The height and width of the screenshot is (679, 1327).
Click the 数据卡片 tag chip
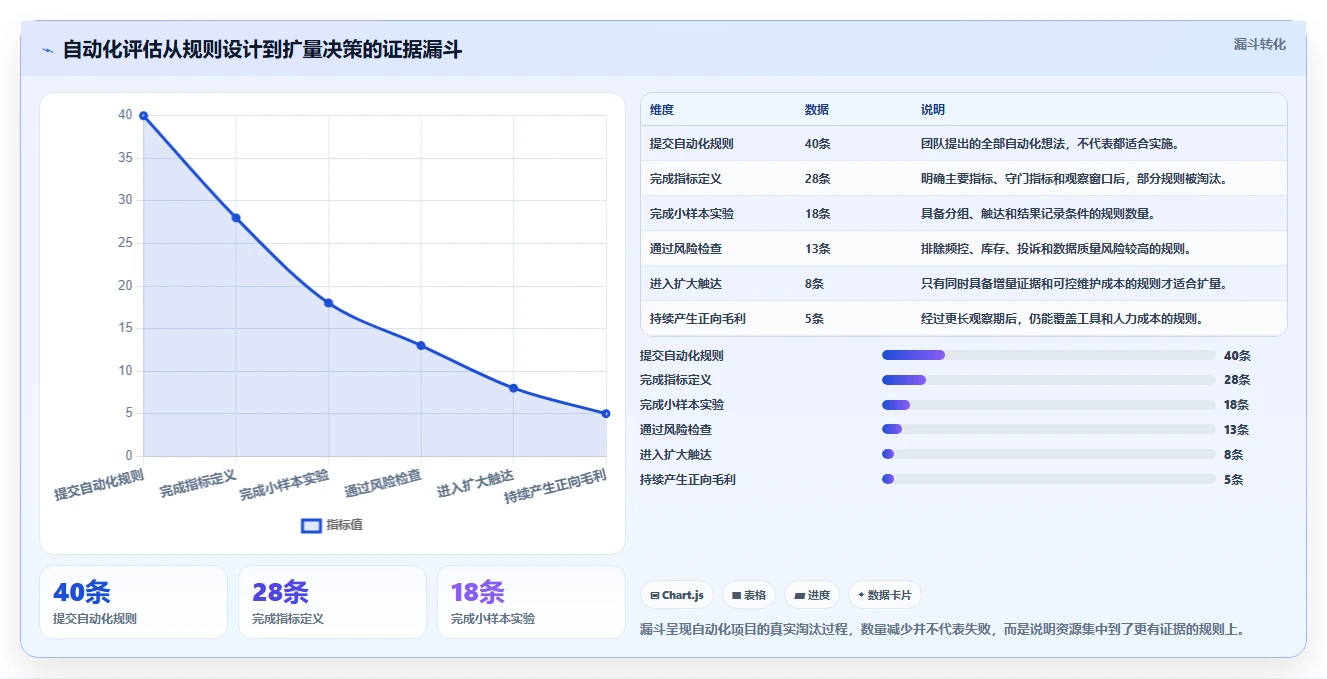(885, 595)
